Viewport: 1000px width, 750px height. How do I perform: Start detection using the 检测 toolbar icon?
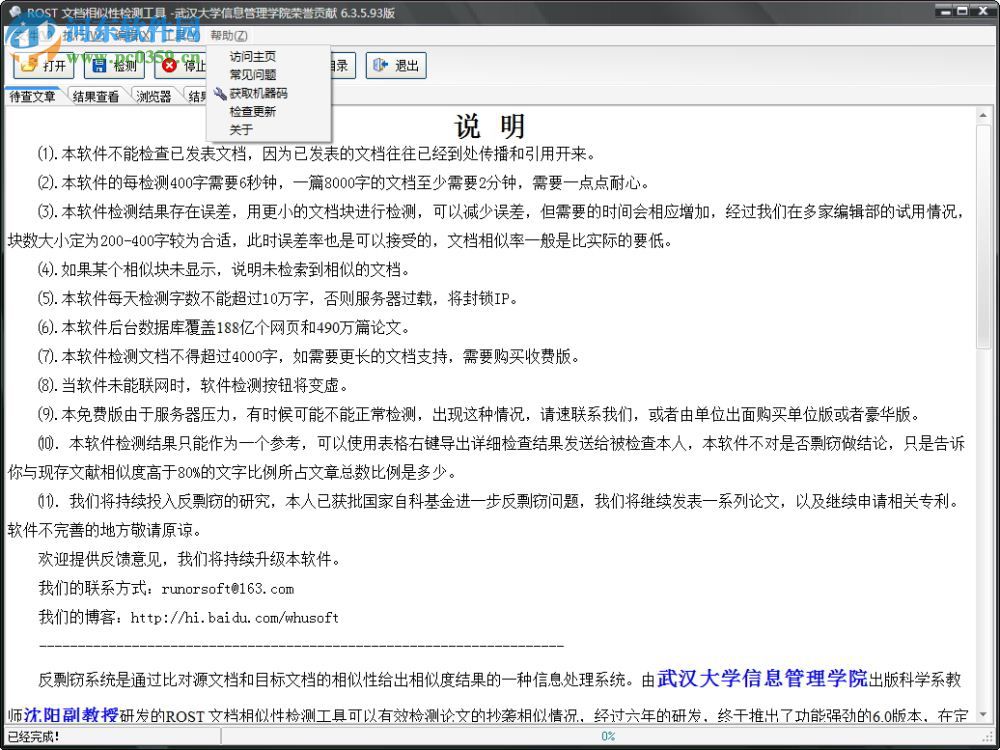113,66
